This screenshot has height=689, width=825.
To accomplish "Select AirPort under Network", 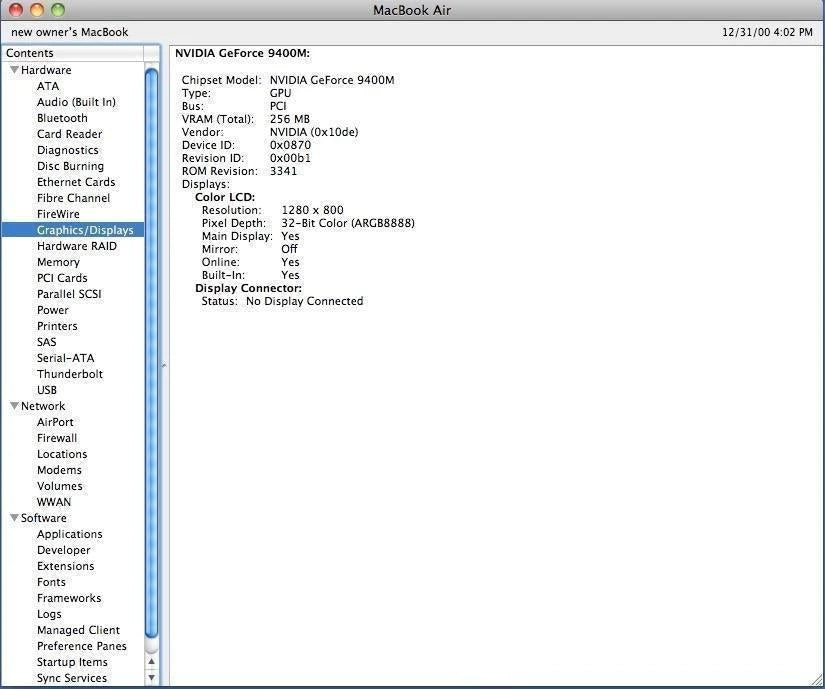I will (x=55, y=422).
